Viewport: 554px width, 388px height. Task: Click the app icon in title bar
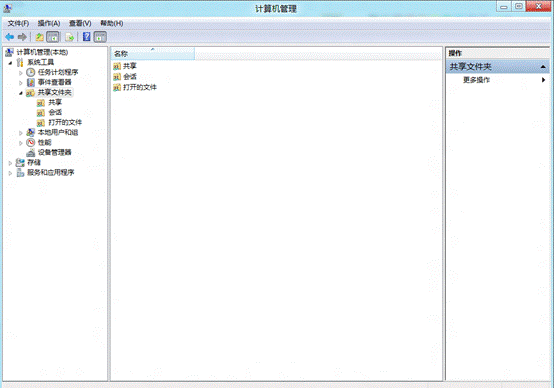pyautogui.click(x=7, y=8)
